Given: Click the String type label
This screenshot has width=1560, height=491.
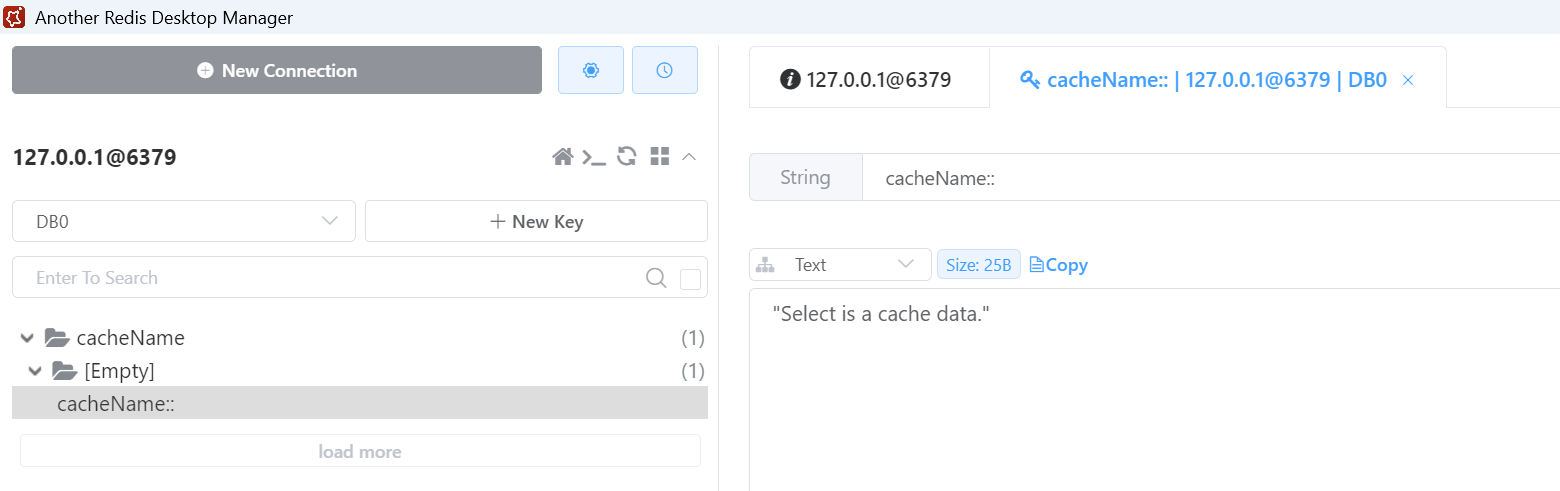Looking at the screenshot, I should [x=805, y=177].
